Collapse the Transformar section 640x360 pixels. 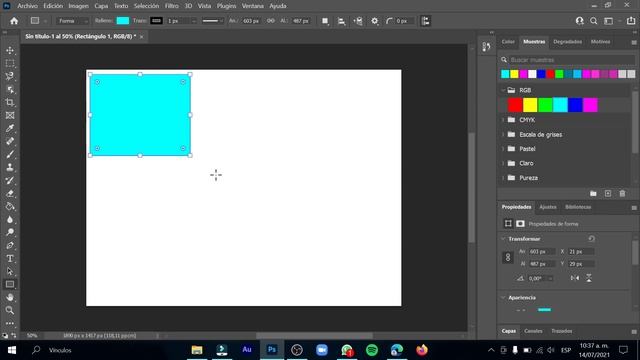click(x=503, y=239)
